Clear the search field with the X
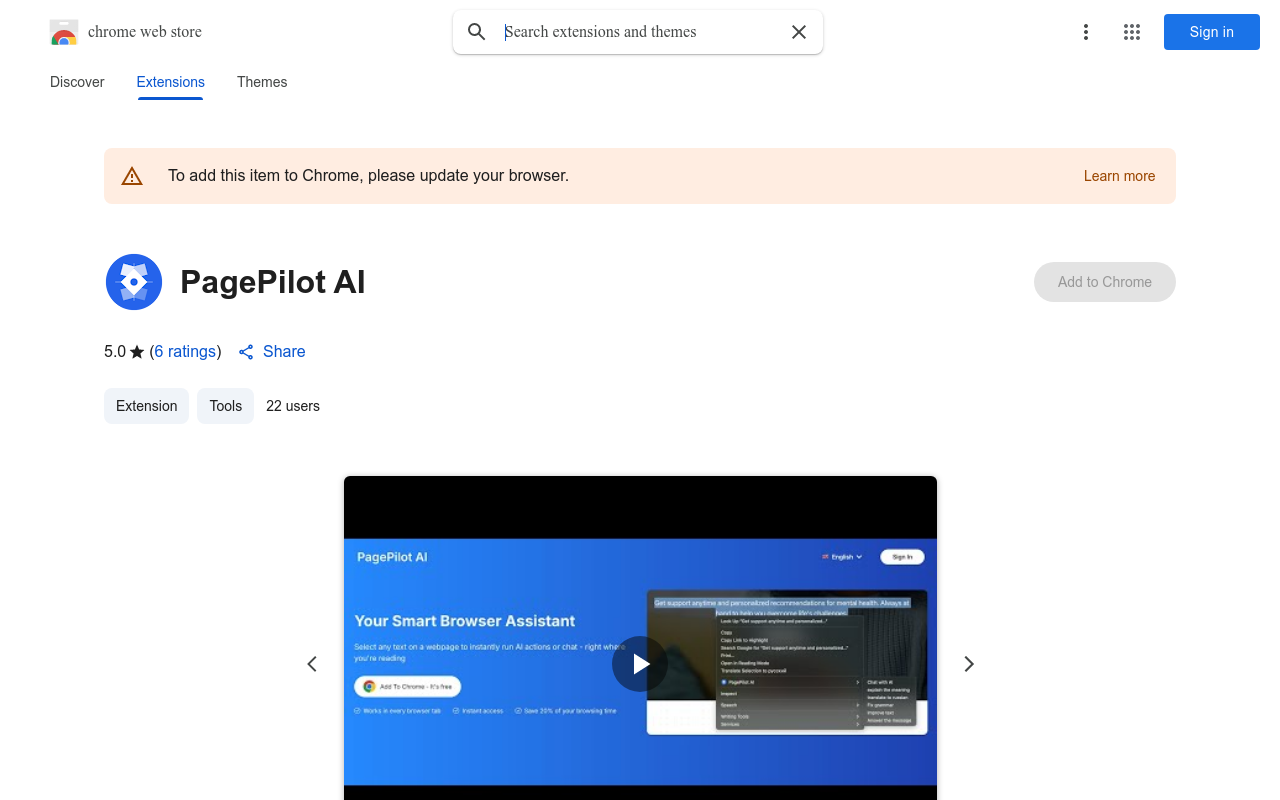The image size is (1280, 800). tap(799, 32)
